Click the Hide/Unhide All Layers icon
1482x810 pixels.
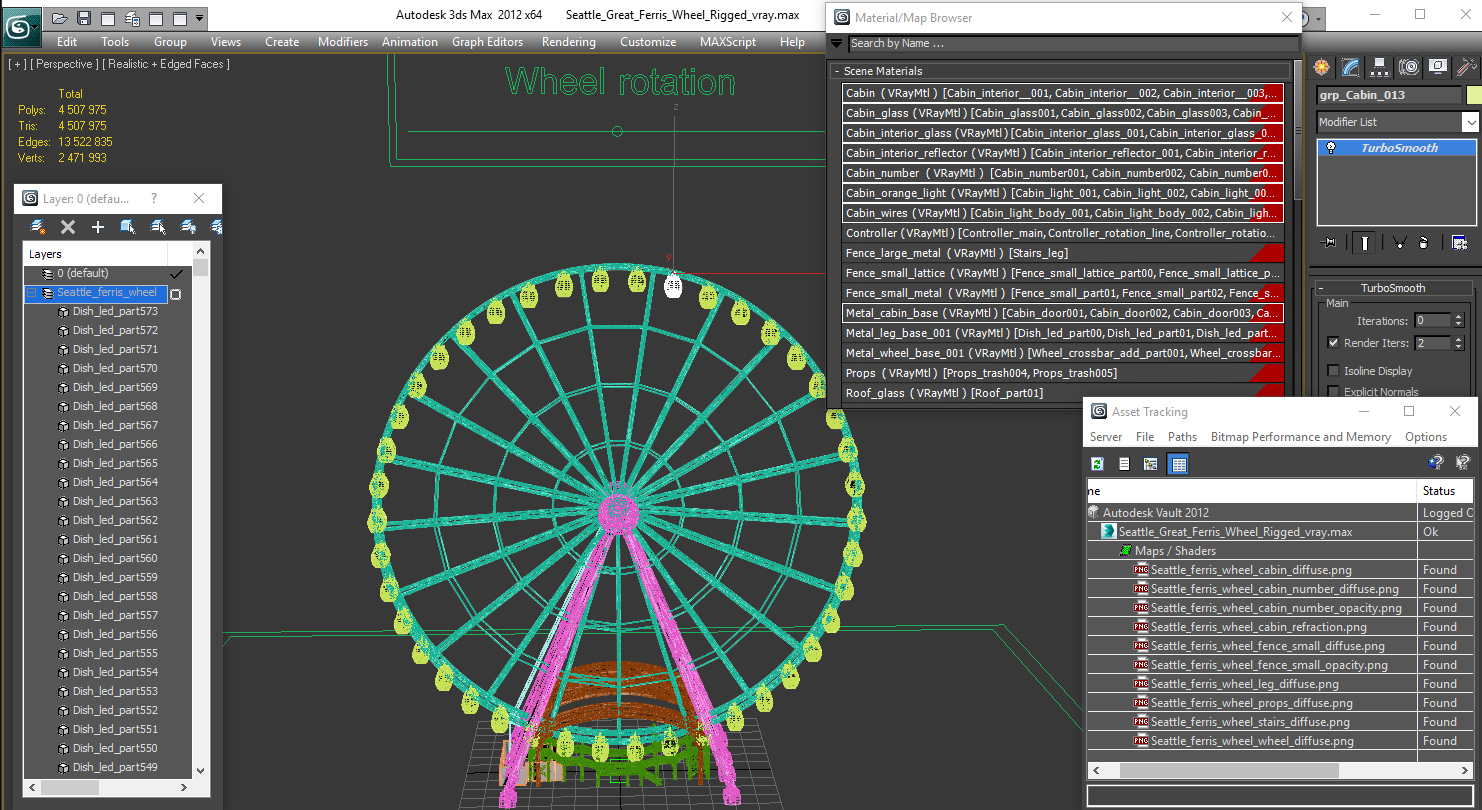188,227
